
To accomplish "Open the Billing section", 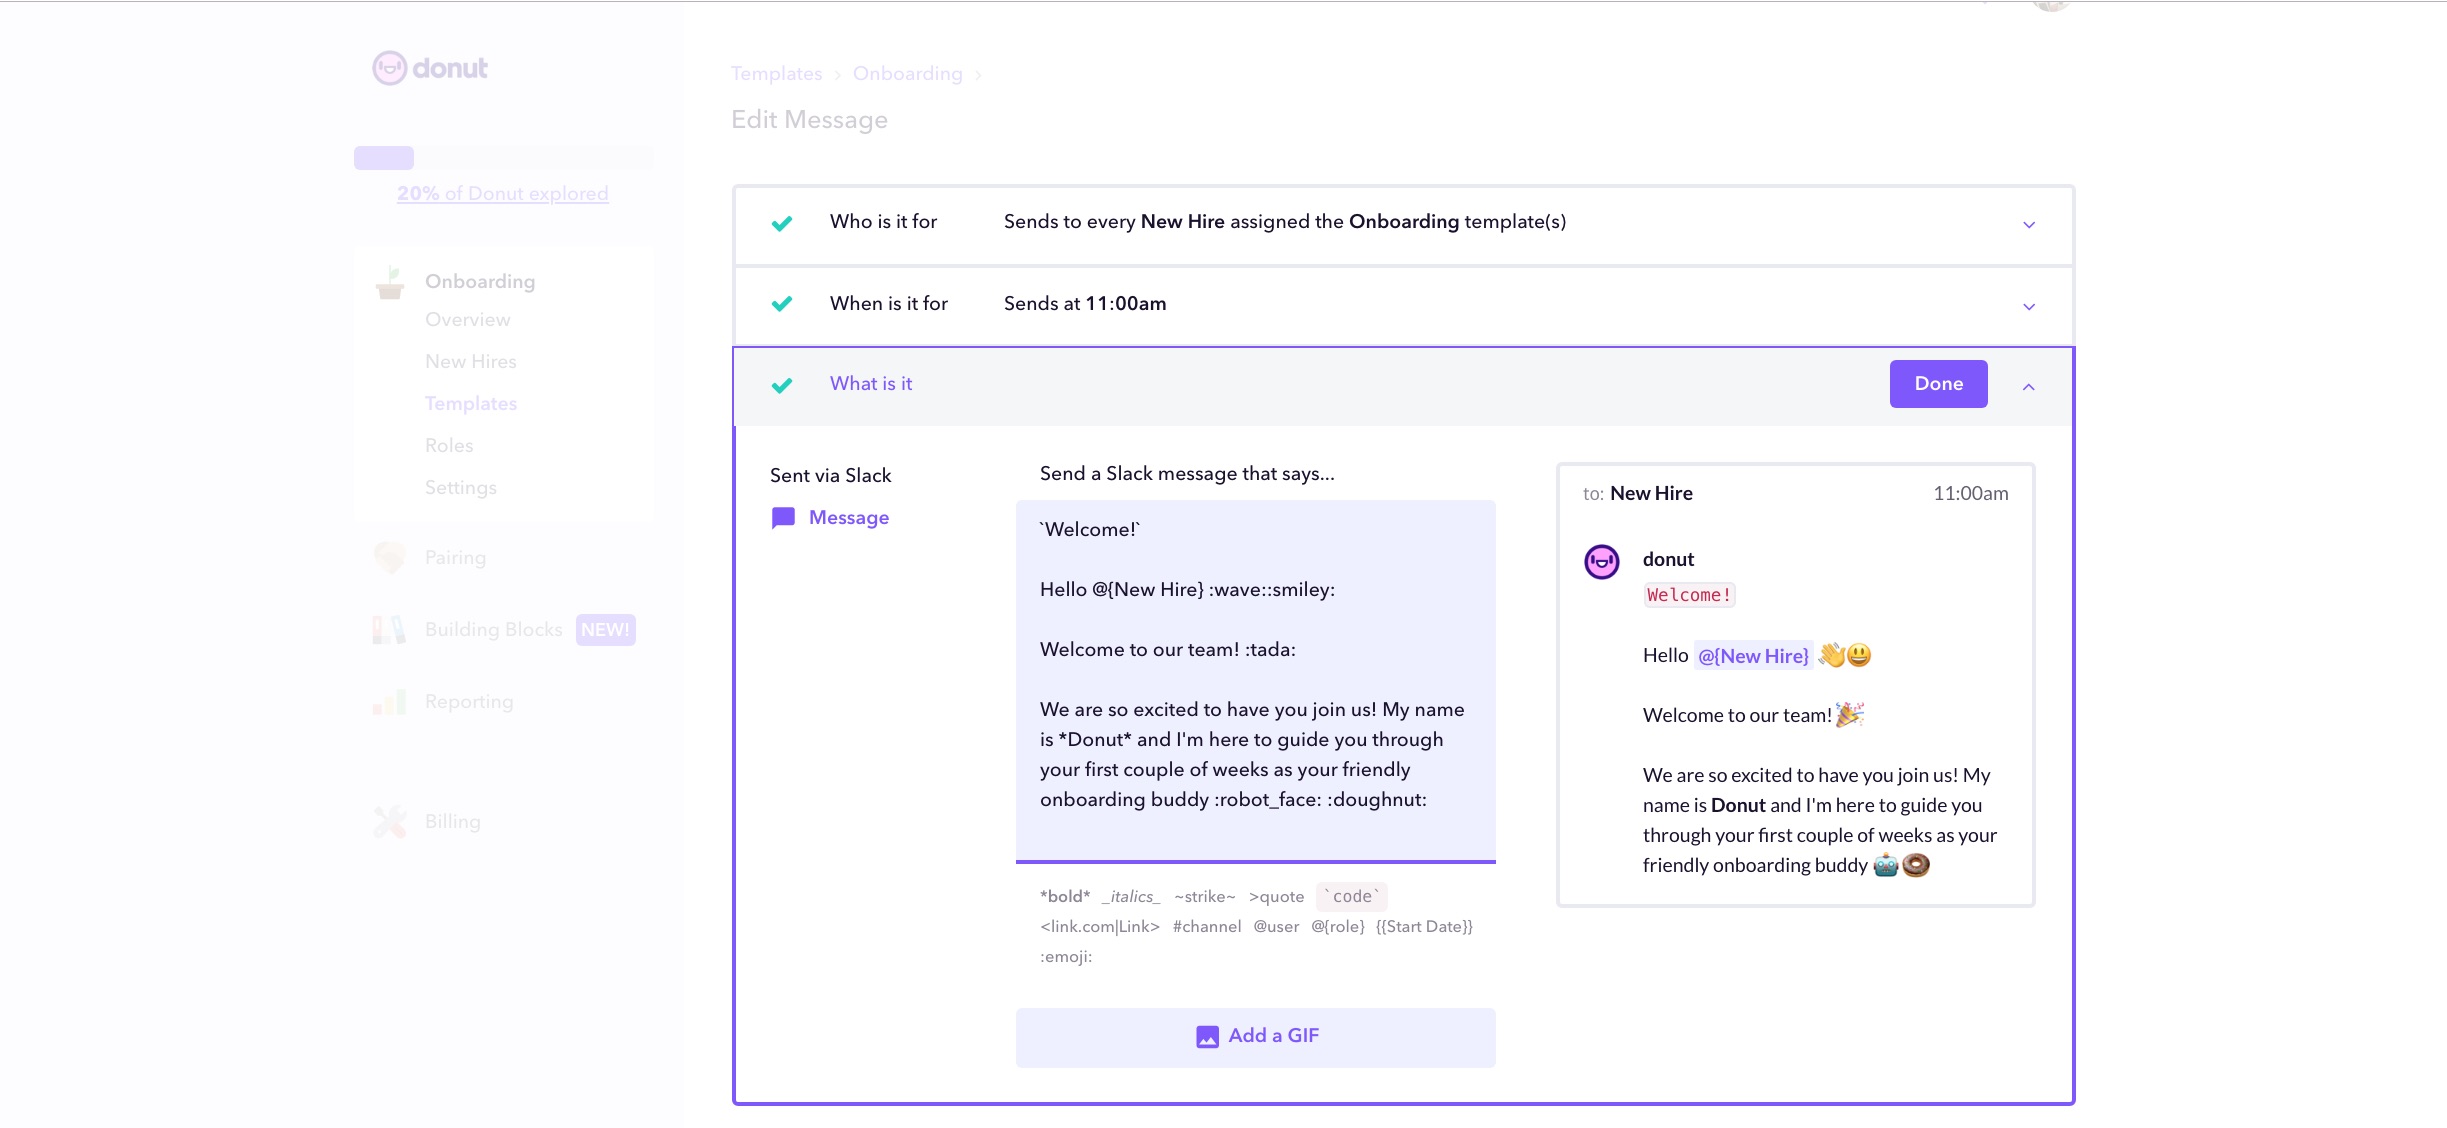I will click(453, 822).
